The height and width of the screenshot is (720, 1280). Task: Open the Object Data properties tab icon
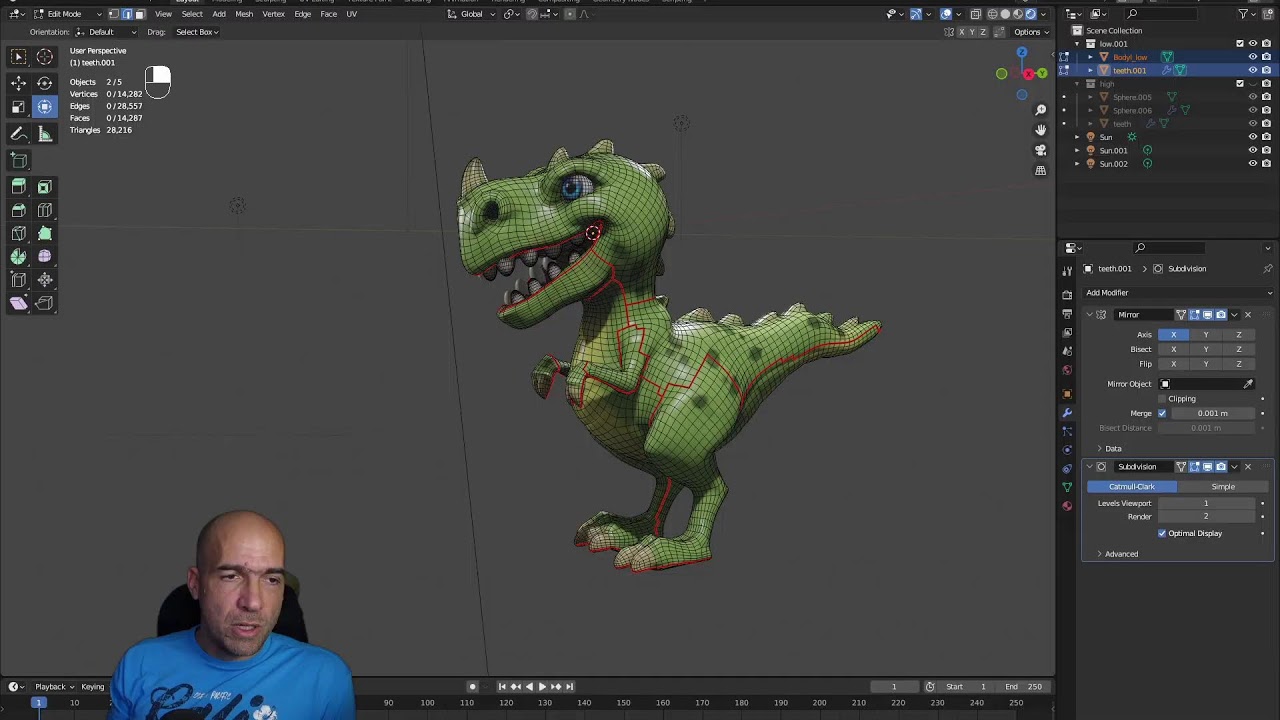[1067, 487]
